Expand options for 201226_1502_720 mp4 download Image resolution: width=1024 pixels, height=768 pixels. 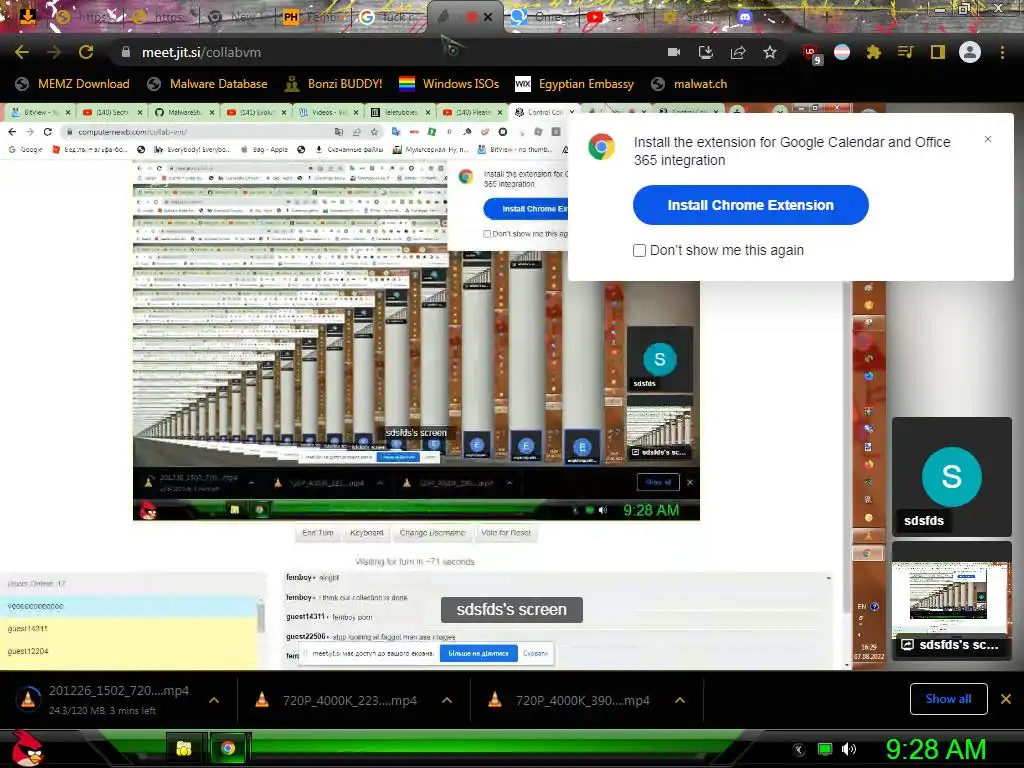pyautogui.click(x=214, y=700)
